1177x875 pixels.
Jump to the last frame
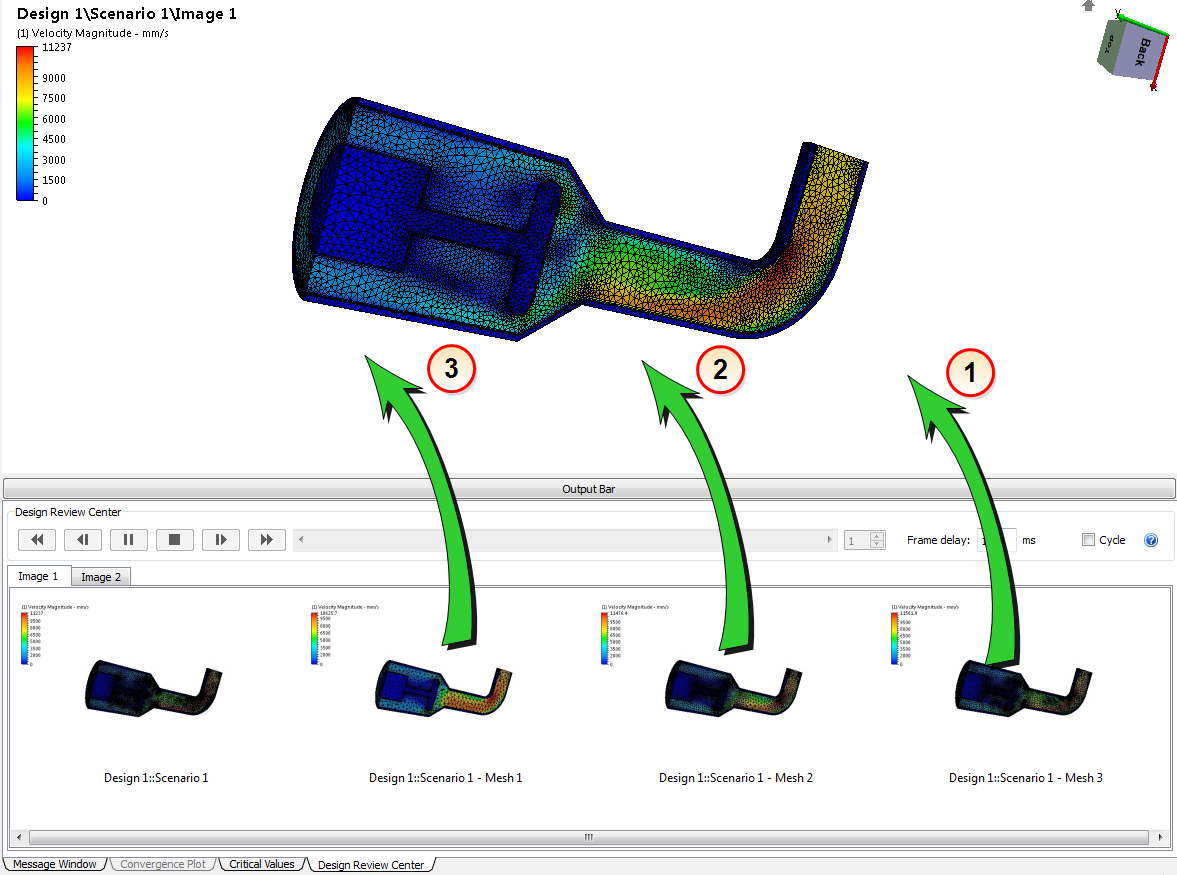point(266,540)
